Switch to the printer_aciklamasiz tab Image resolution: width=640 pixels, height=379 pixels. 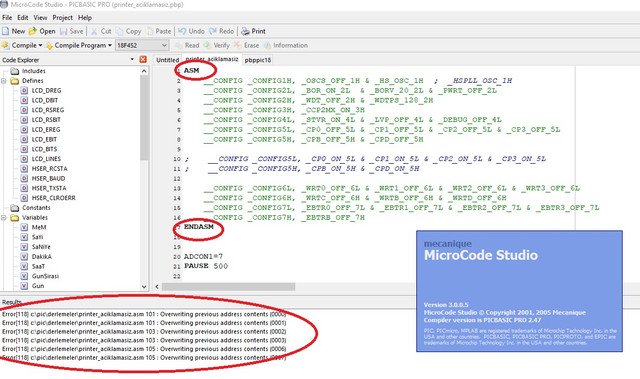(212, 59)
